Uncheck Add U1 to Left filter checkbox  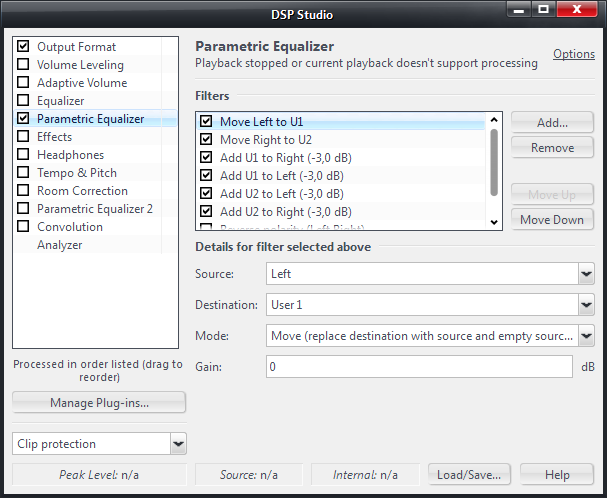coord(206,175)
